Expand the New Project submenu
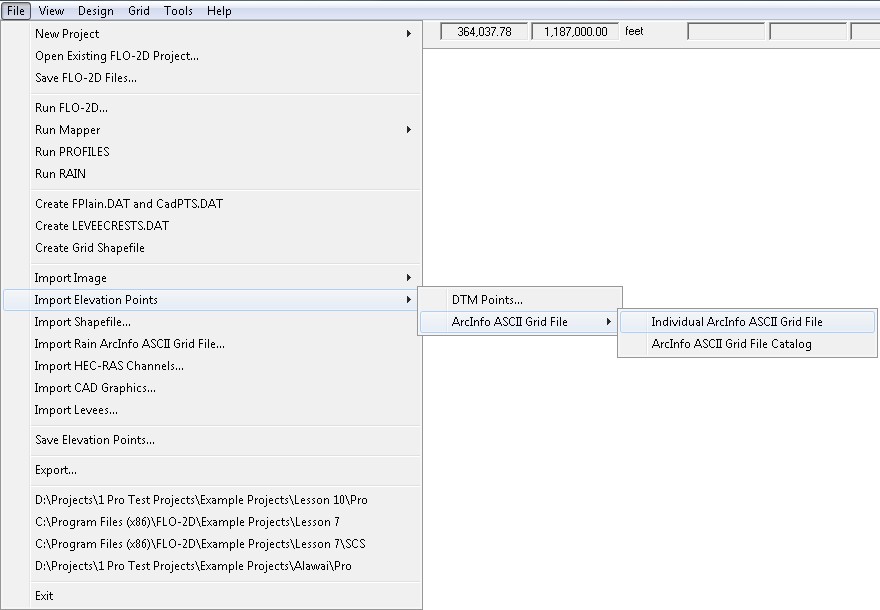 pyautogui.click(x=67, y=34)
